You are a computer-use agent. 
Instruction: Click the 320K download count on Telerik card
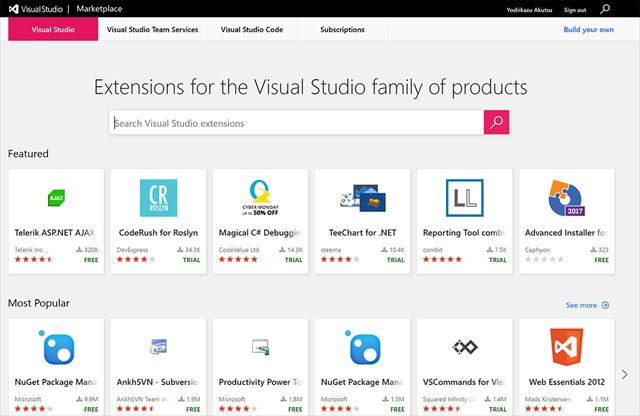[x=87, y=250]
